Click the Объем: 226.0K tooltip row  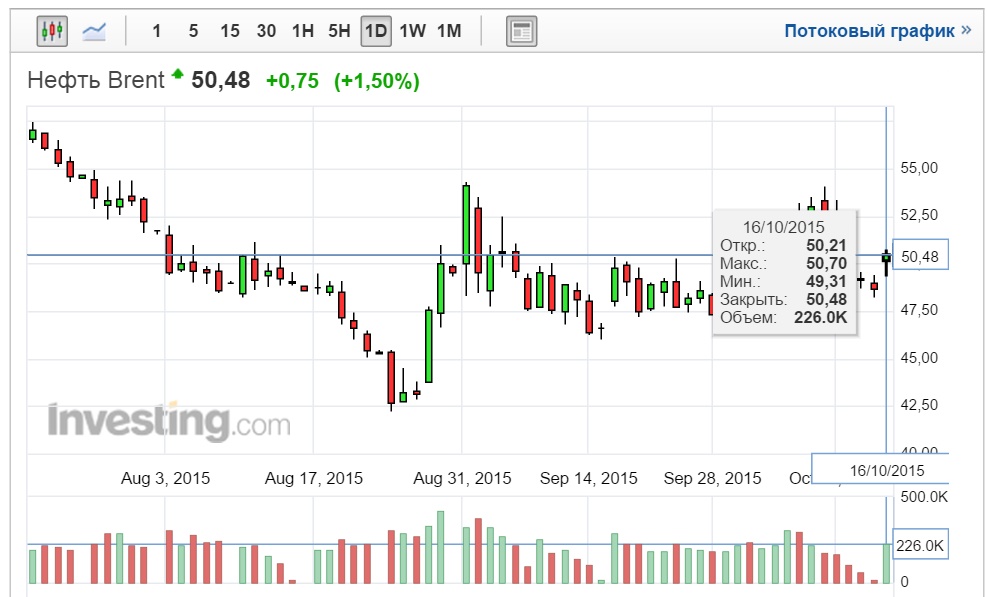(x=784, y=317)
